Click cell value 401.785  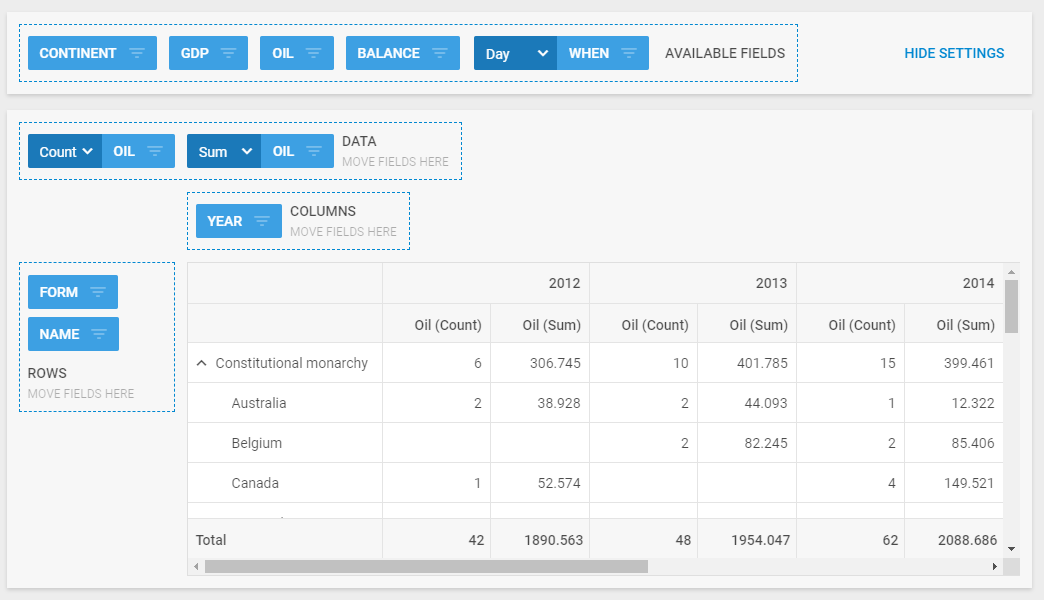(x=762, y=363)
